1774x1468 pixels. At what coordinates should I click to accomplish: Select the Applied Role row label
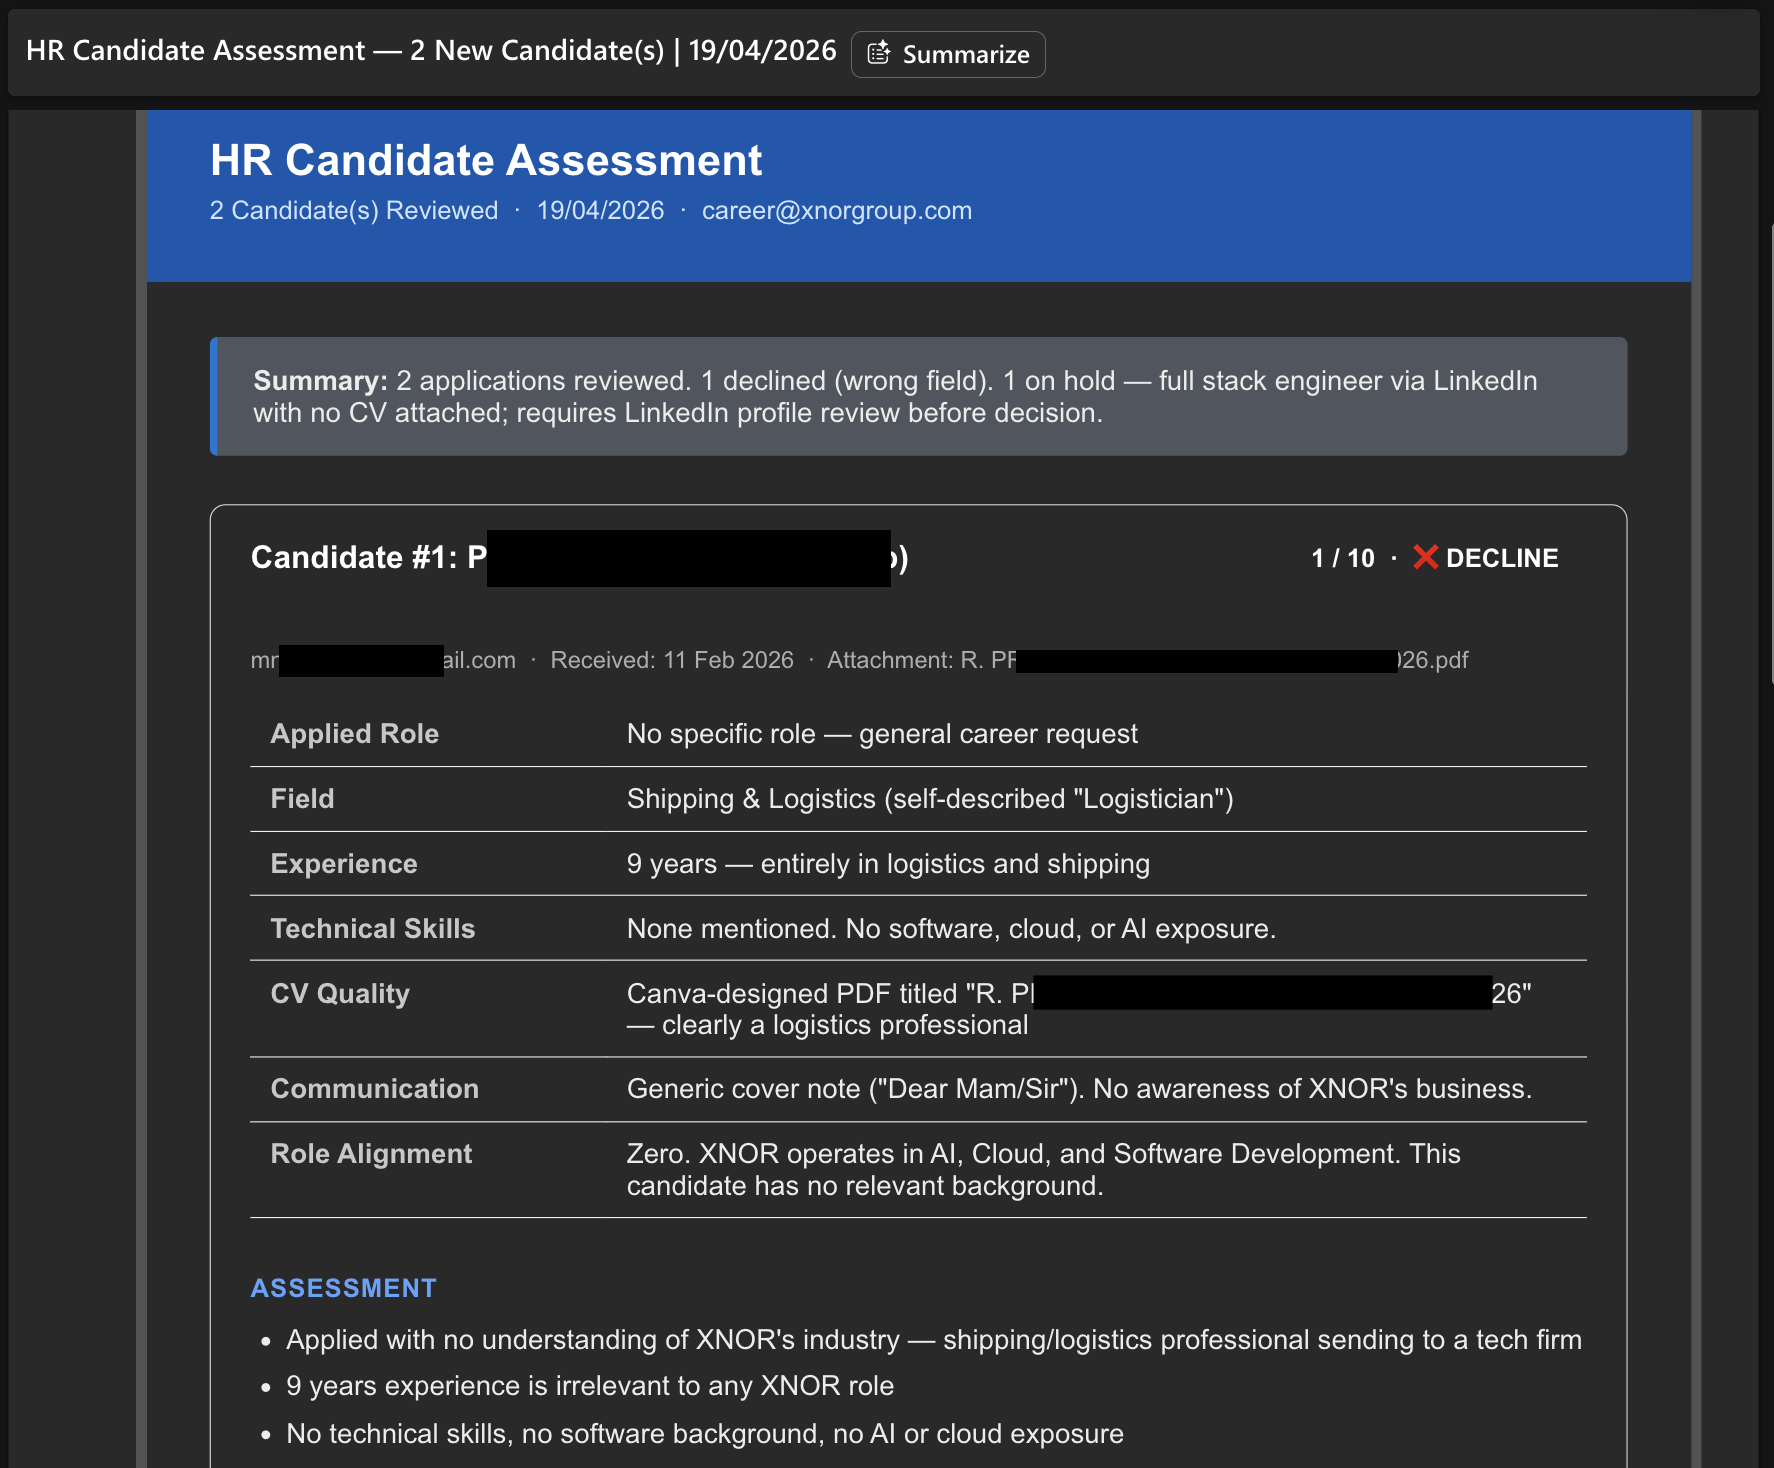[354, 734]
